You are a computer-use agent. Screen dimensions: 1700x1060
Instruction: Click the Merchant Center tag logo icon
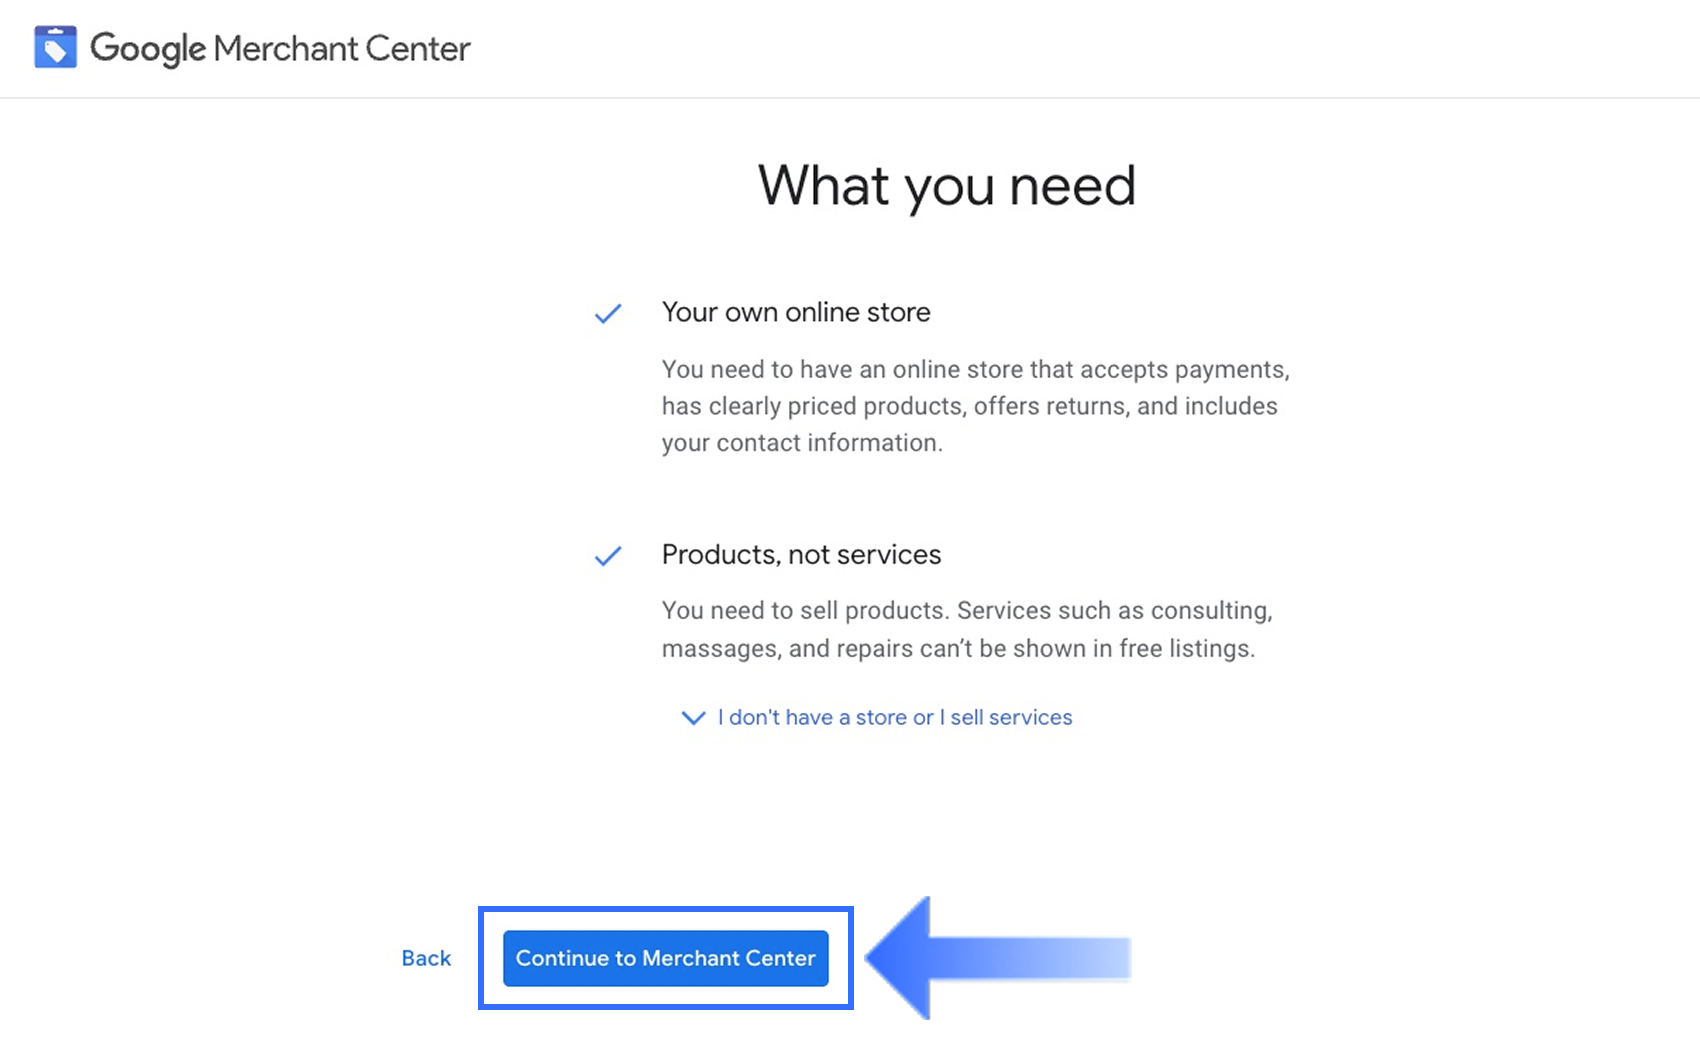pyautogui.click(x=55, y=47)
